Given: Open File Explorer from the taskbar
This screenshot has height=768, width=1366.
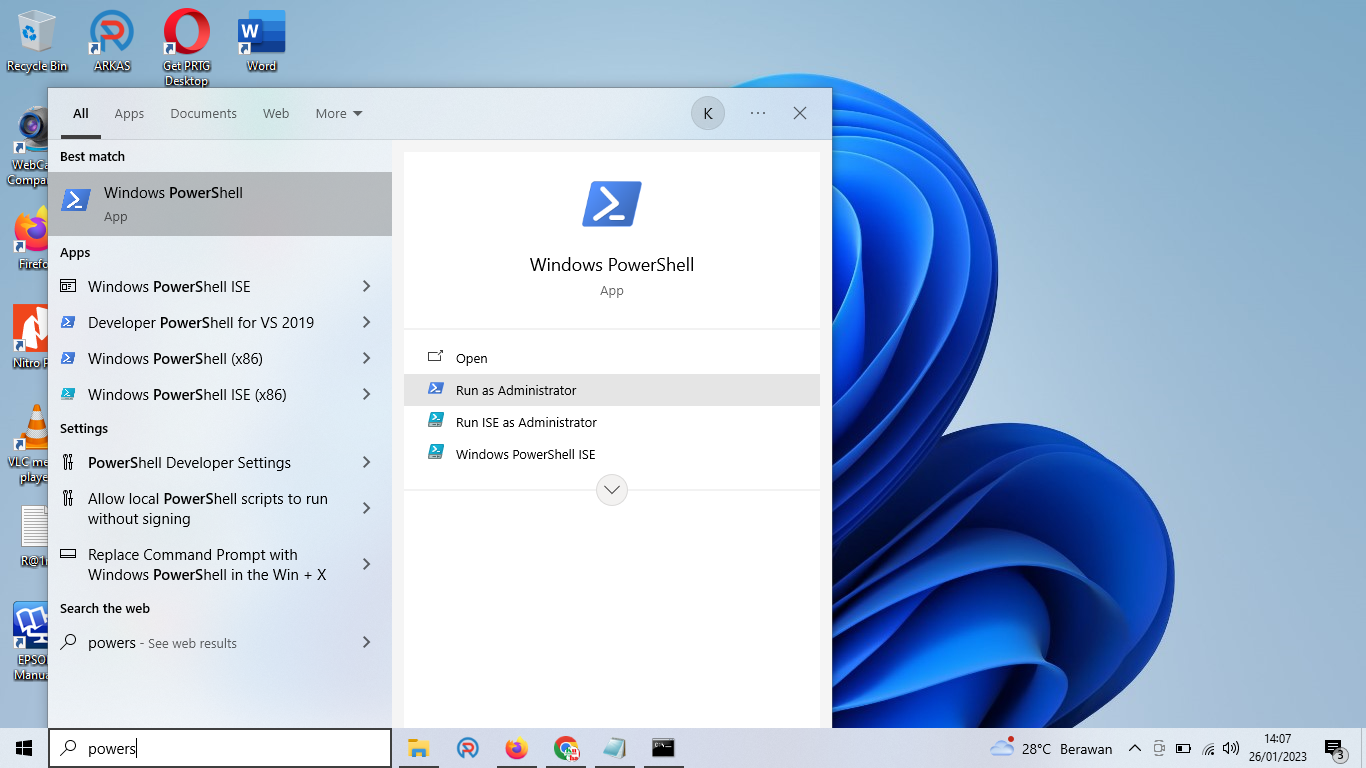Looking at the screenshot, I should pos(418,748).
